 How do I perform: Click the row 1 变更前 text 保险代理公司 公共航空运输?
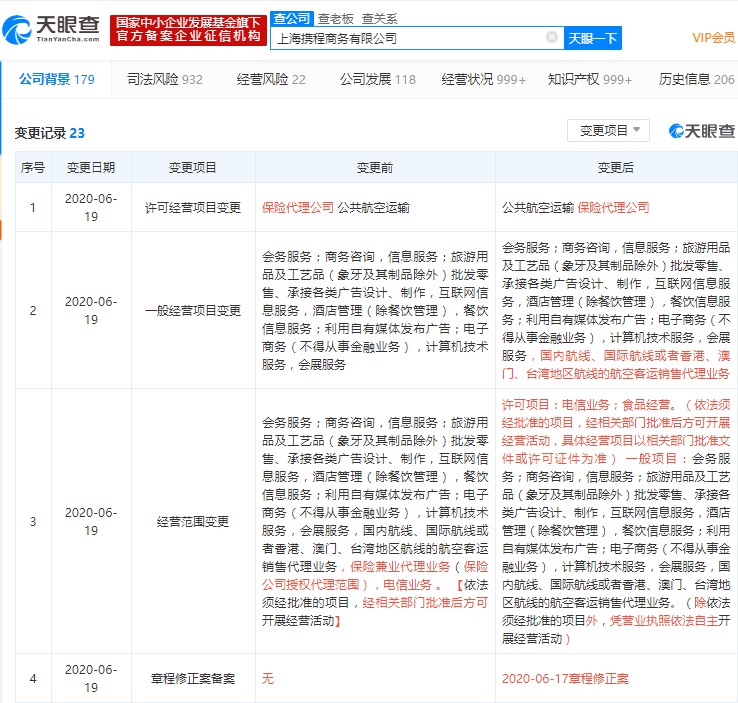(x=336, y=208)
